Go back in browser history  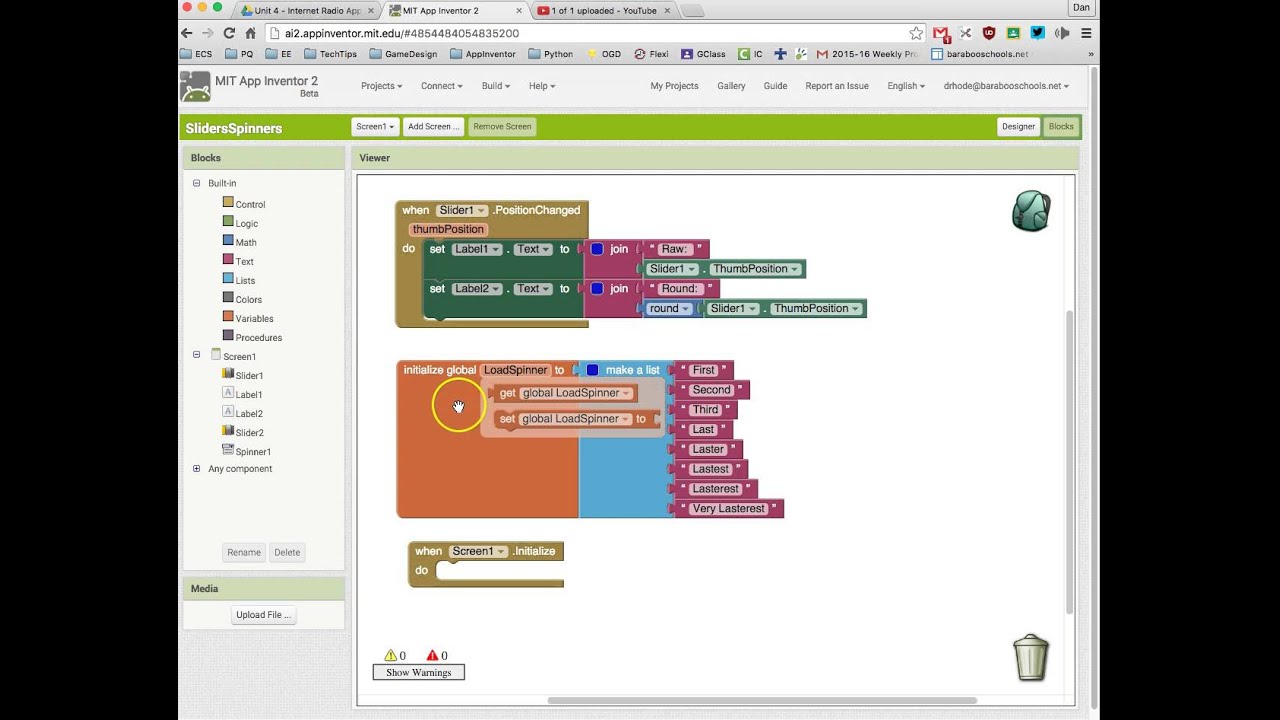(x=187, y=33)
